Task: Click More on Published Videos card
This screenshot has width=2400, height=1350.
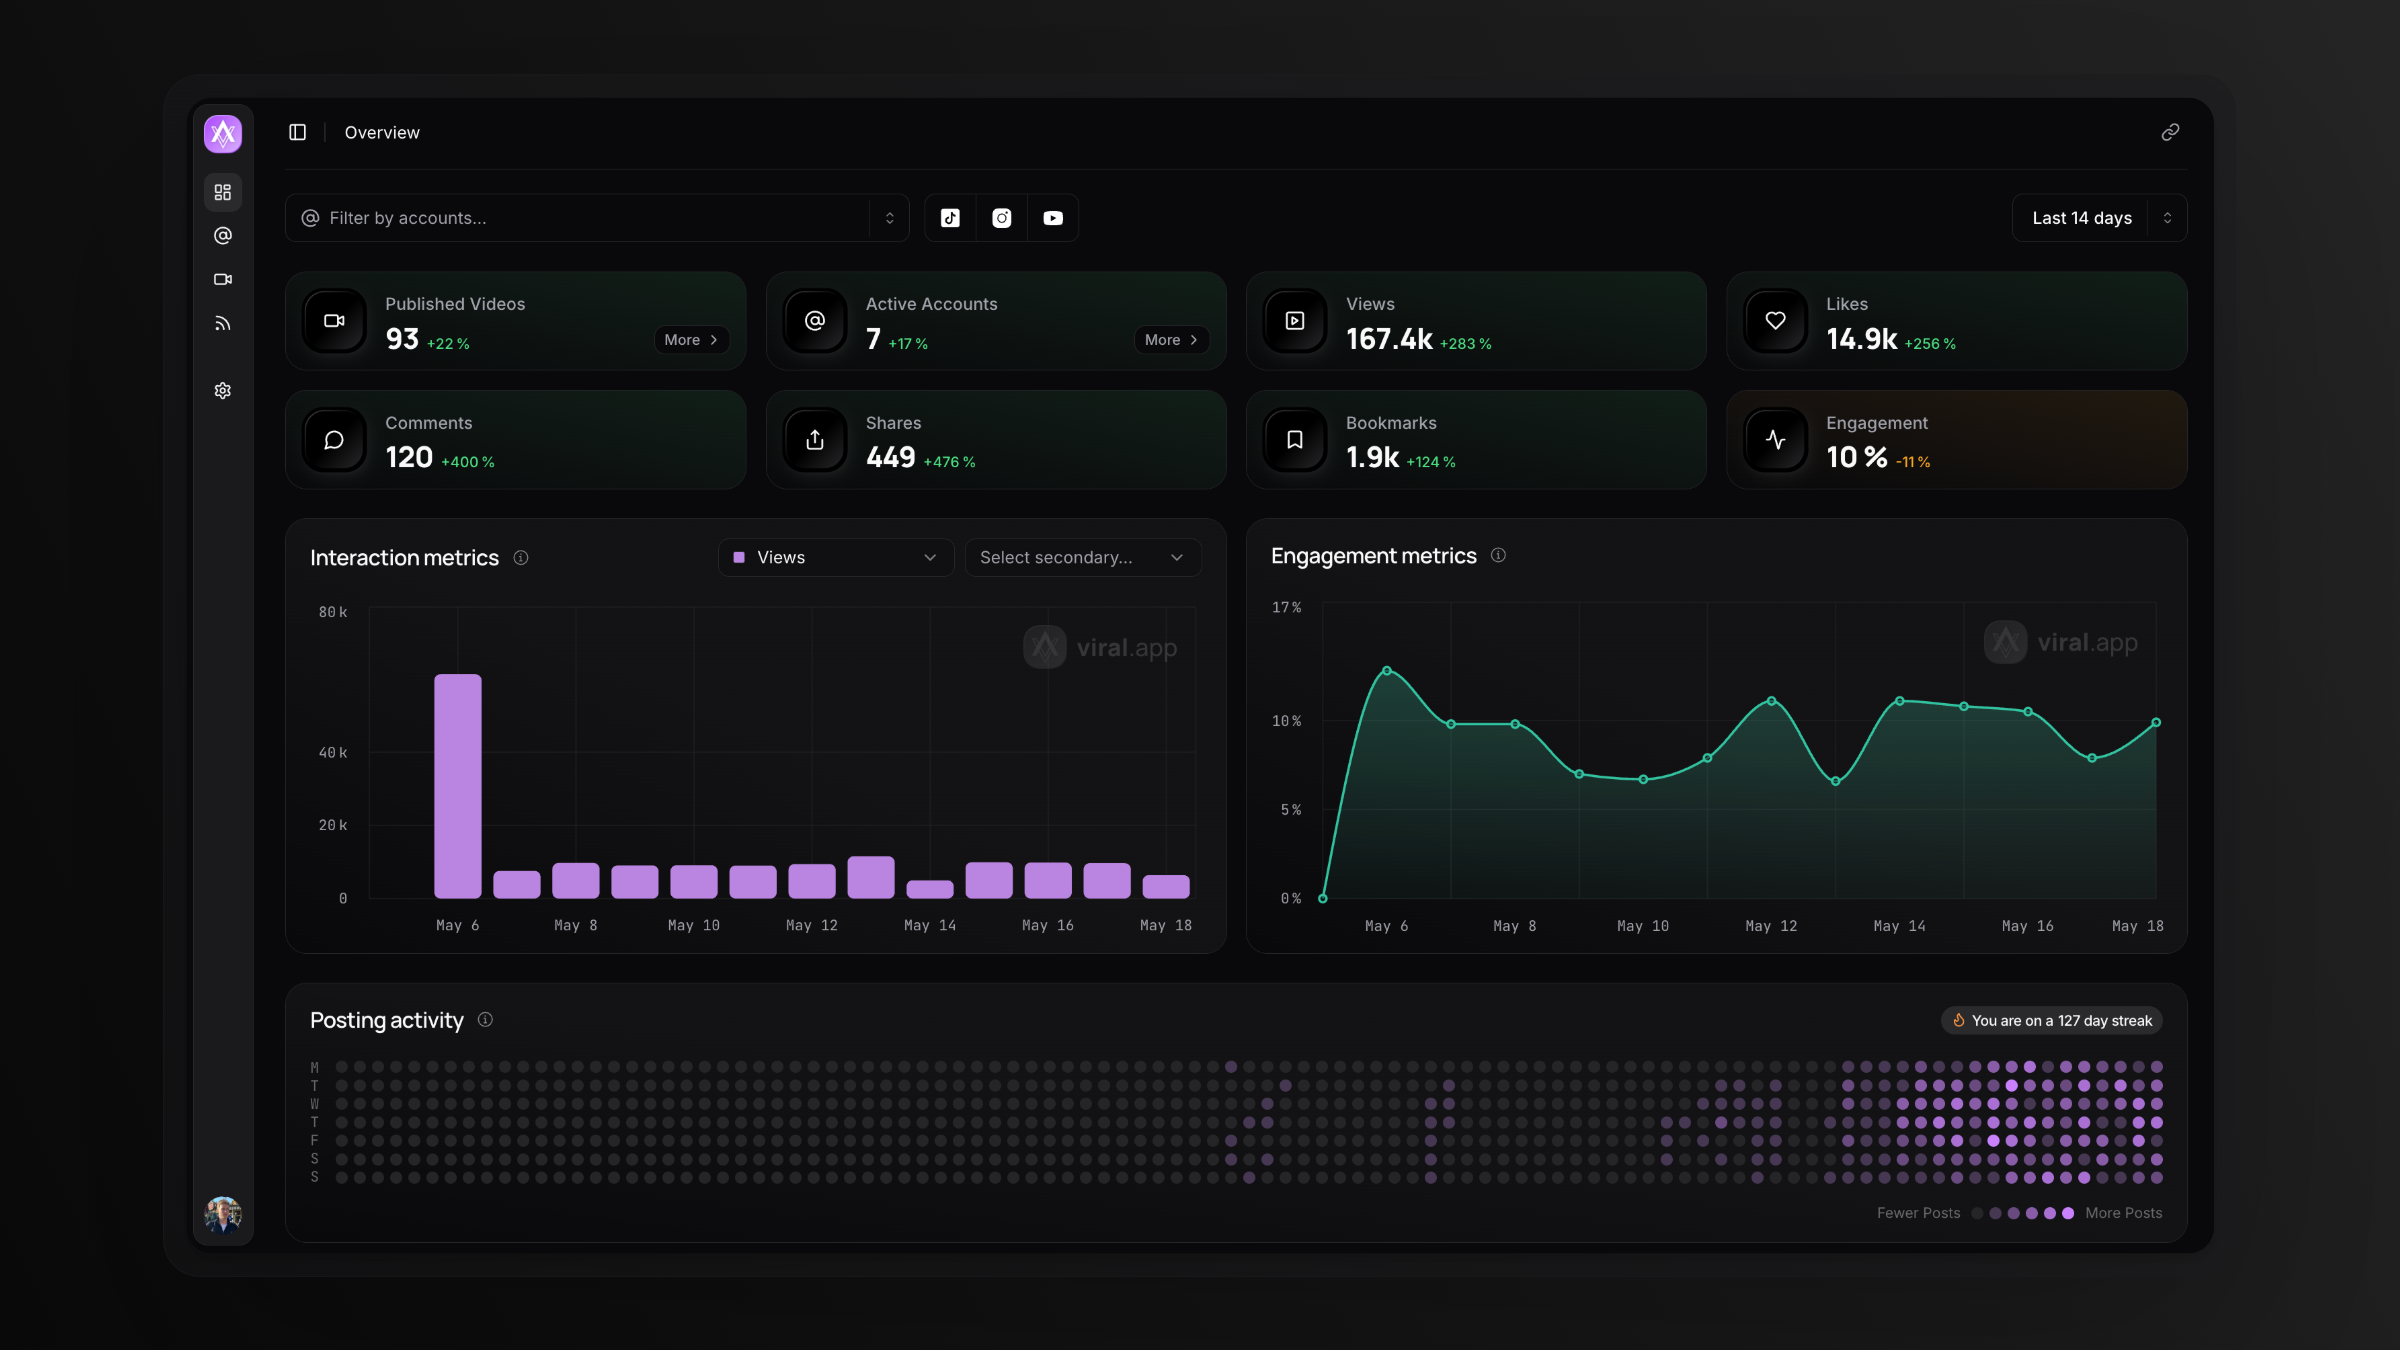Action: coord(691,340)
